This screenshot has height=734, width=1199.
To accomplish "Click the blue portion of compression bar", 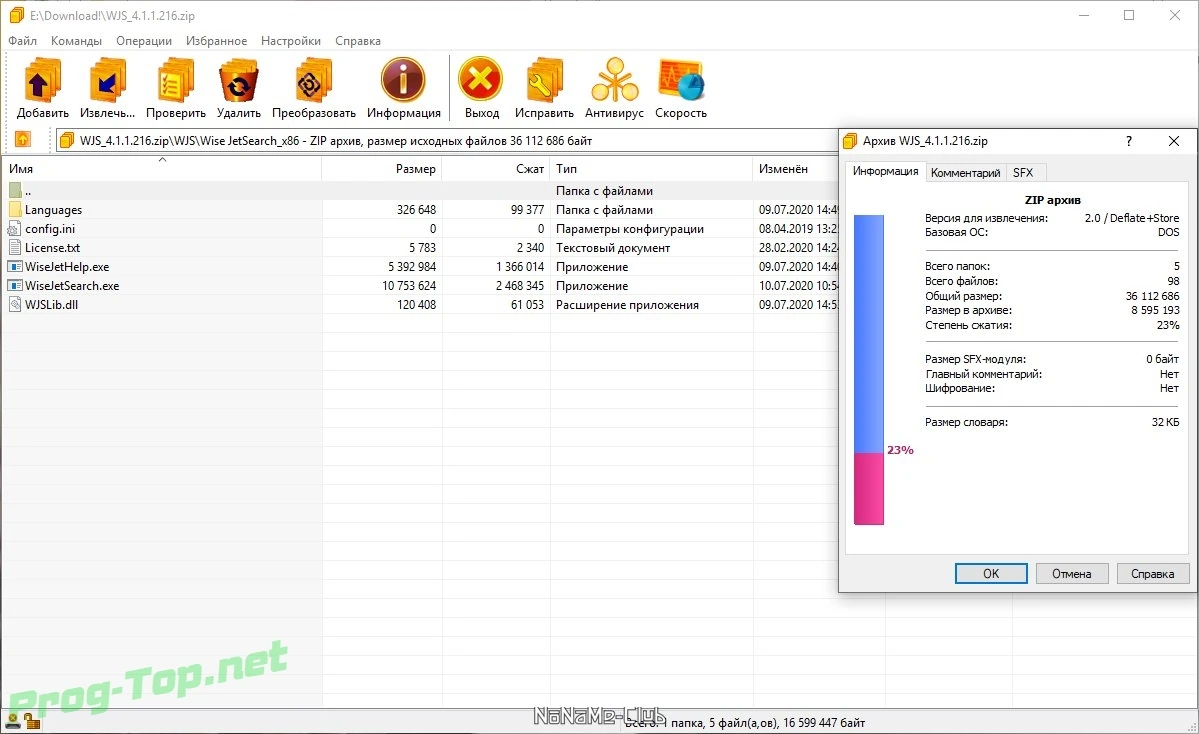I will (x=869, y=334).
